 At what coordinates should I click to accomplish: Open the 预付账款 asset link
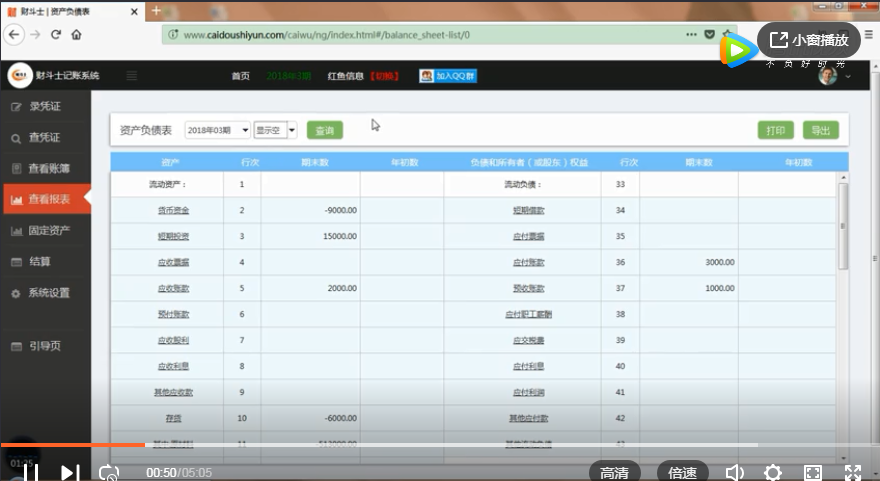173,314
